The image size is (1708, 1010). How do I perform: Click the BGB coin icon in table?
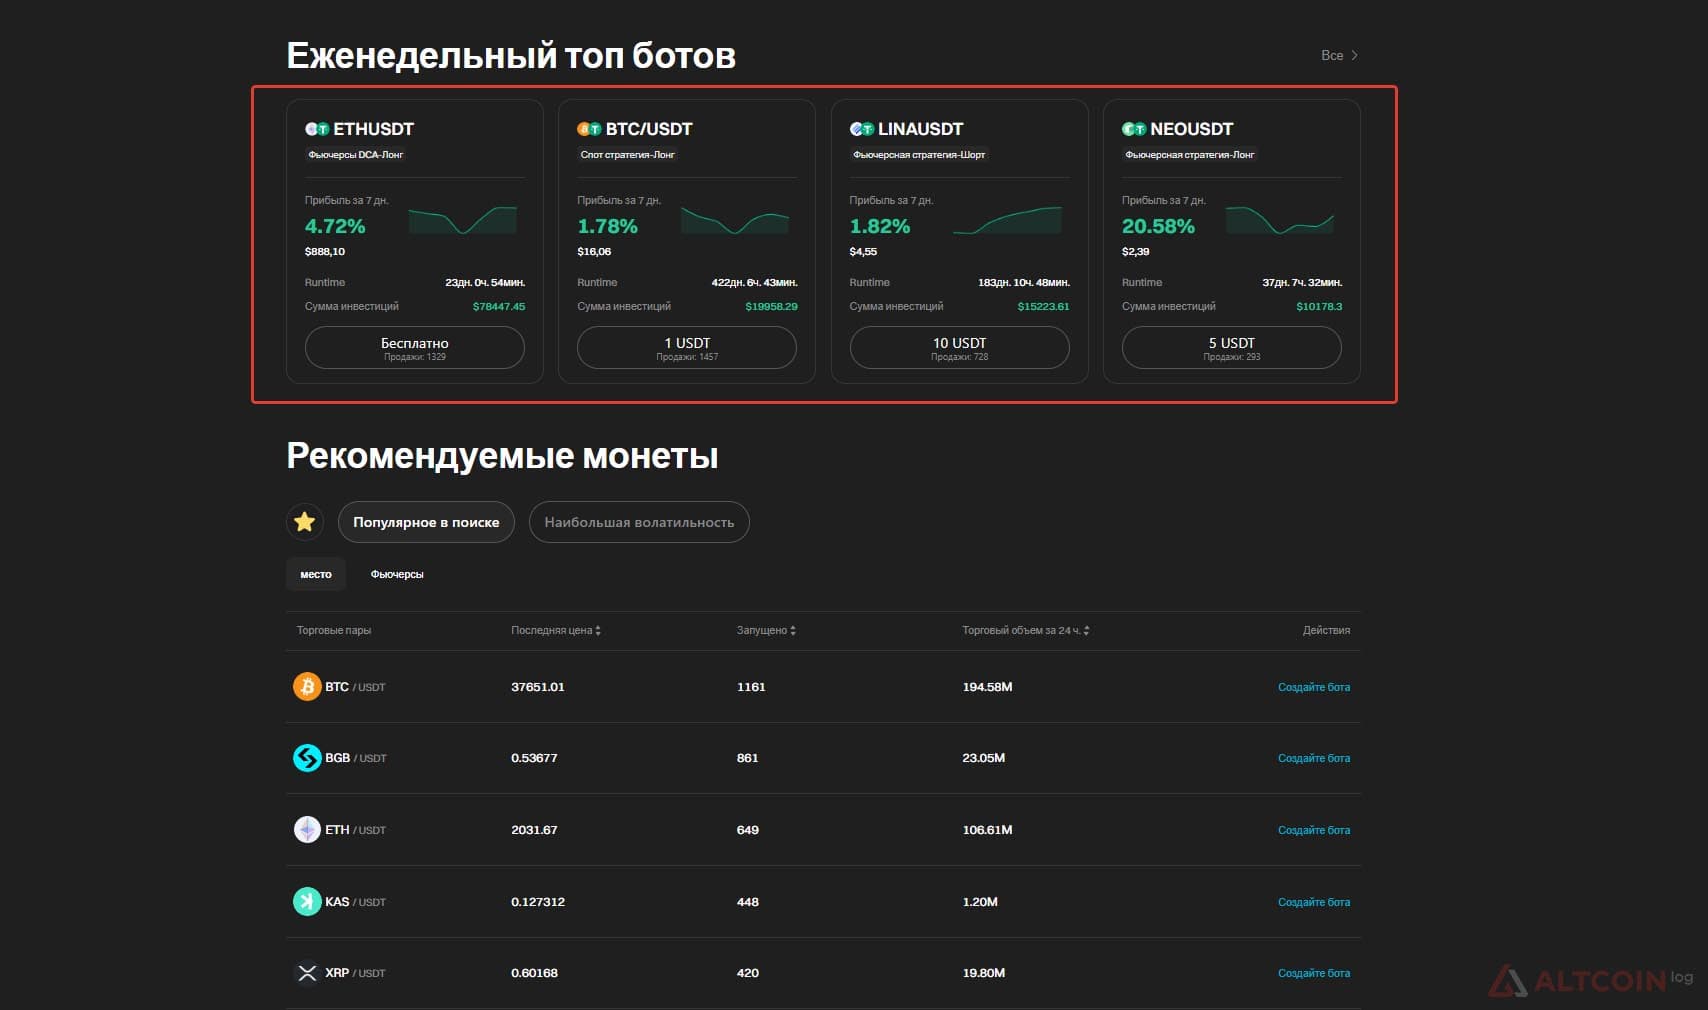(307, 758)
